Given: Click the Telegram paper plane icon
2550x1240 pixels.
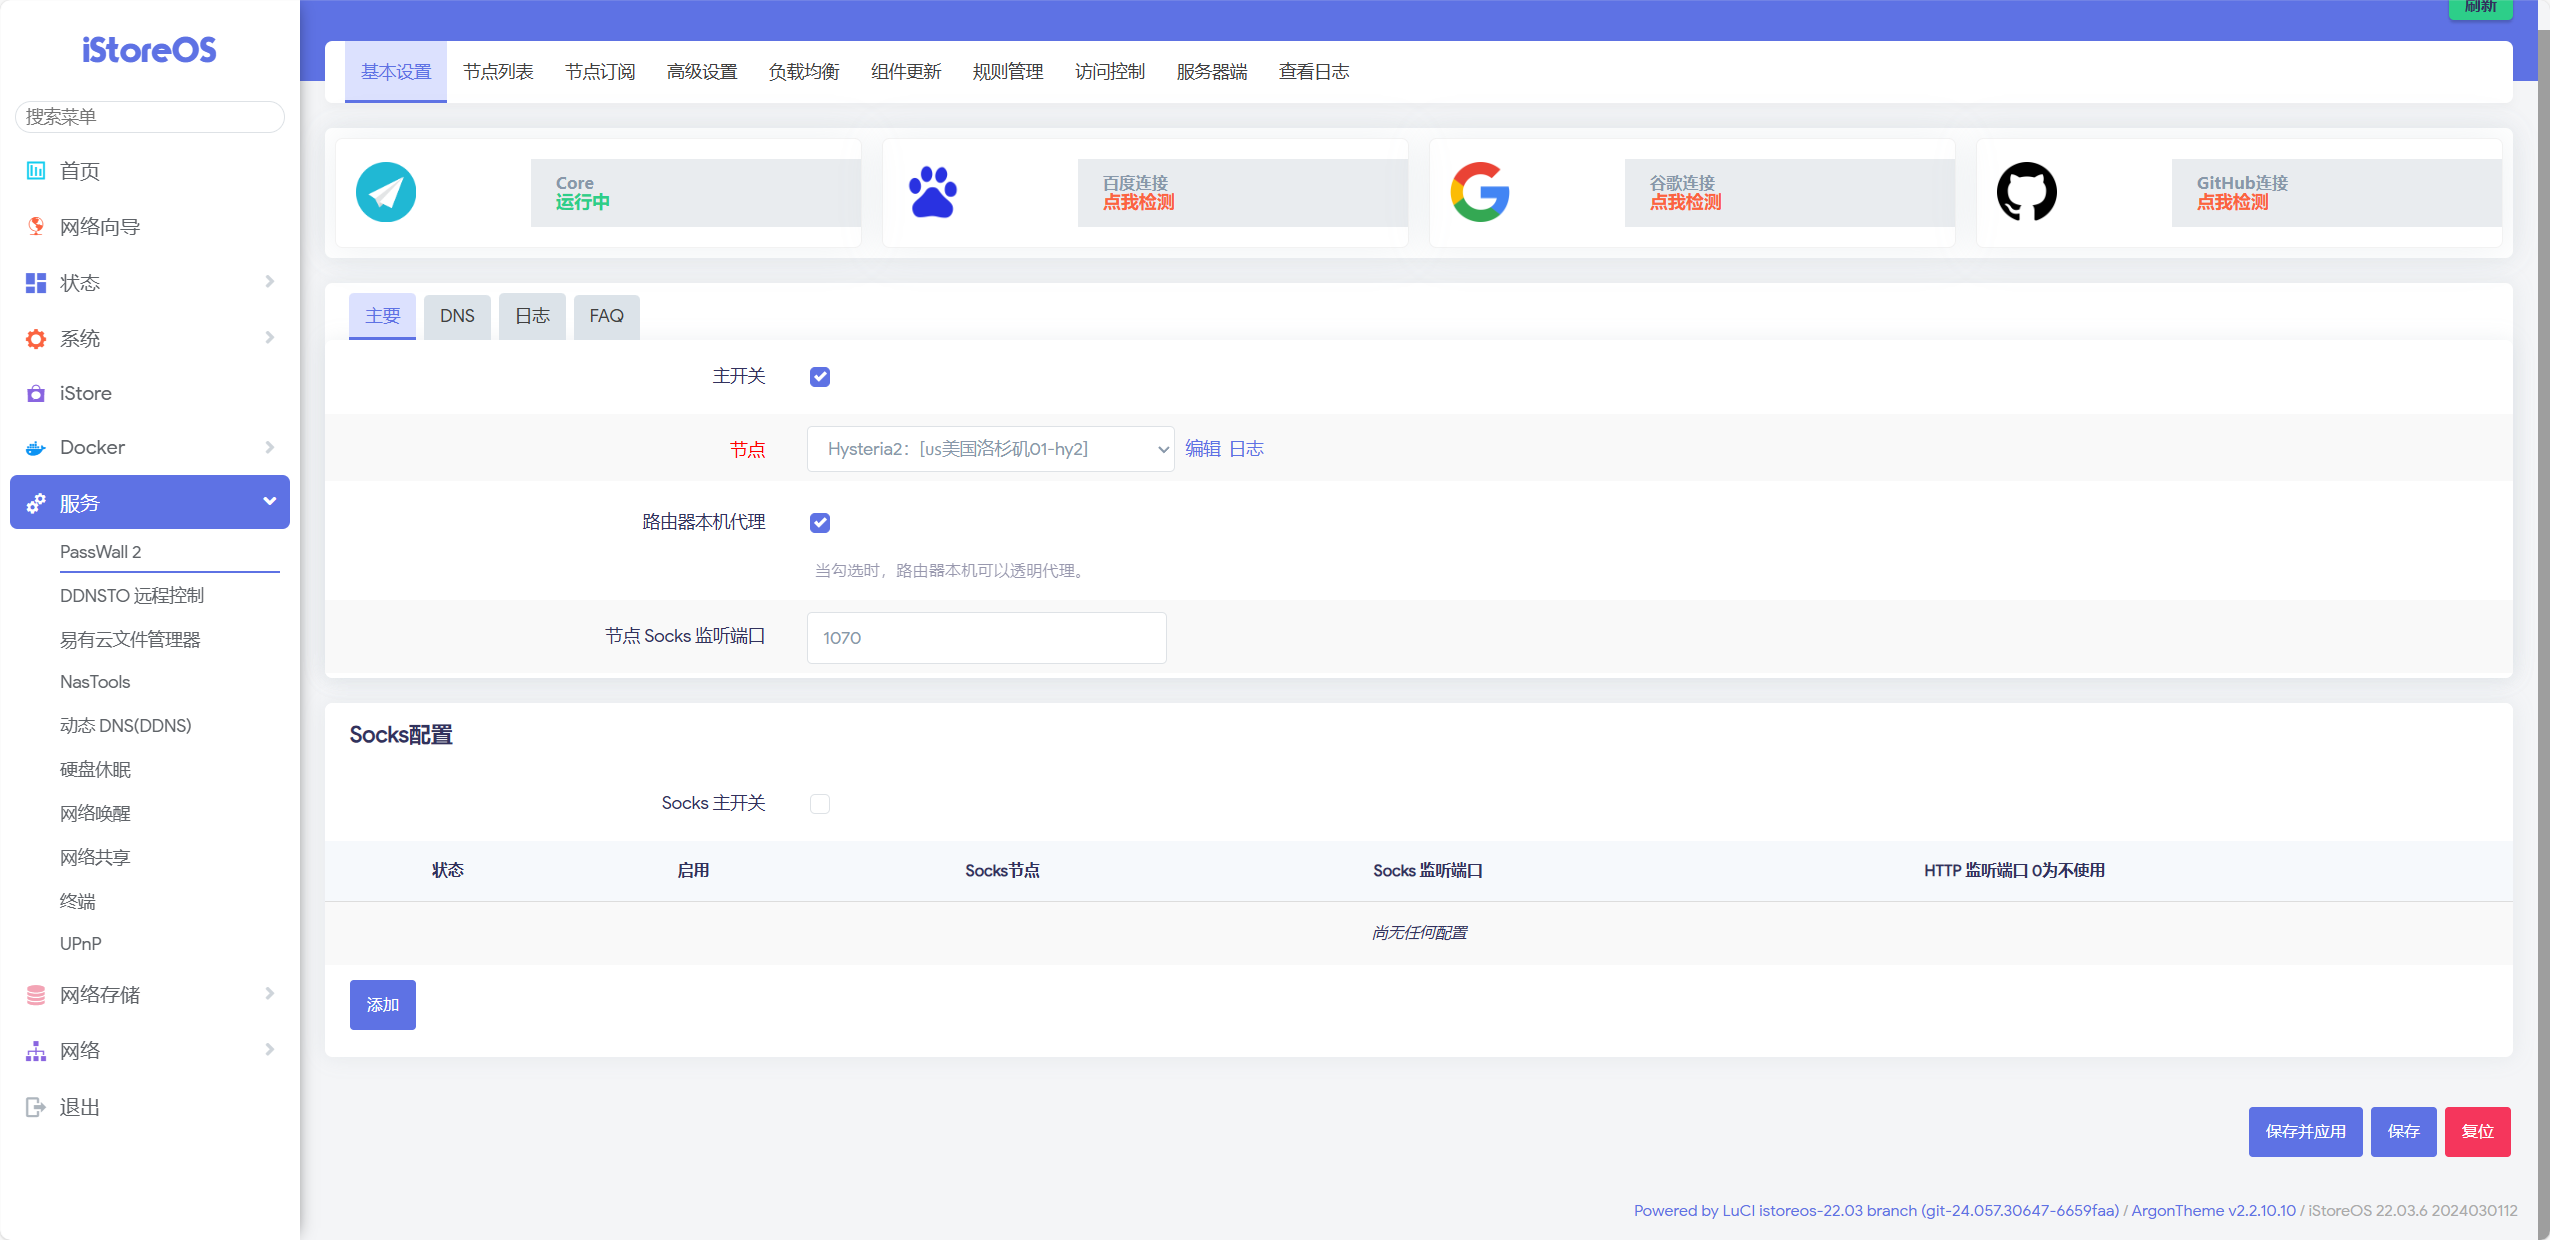Looking at the screenshot, I should click(x=386, y=192).
